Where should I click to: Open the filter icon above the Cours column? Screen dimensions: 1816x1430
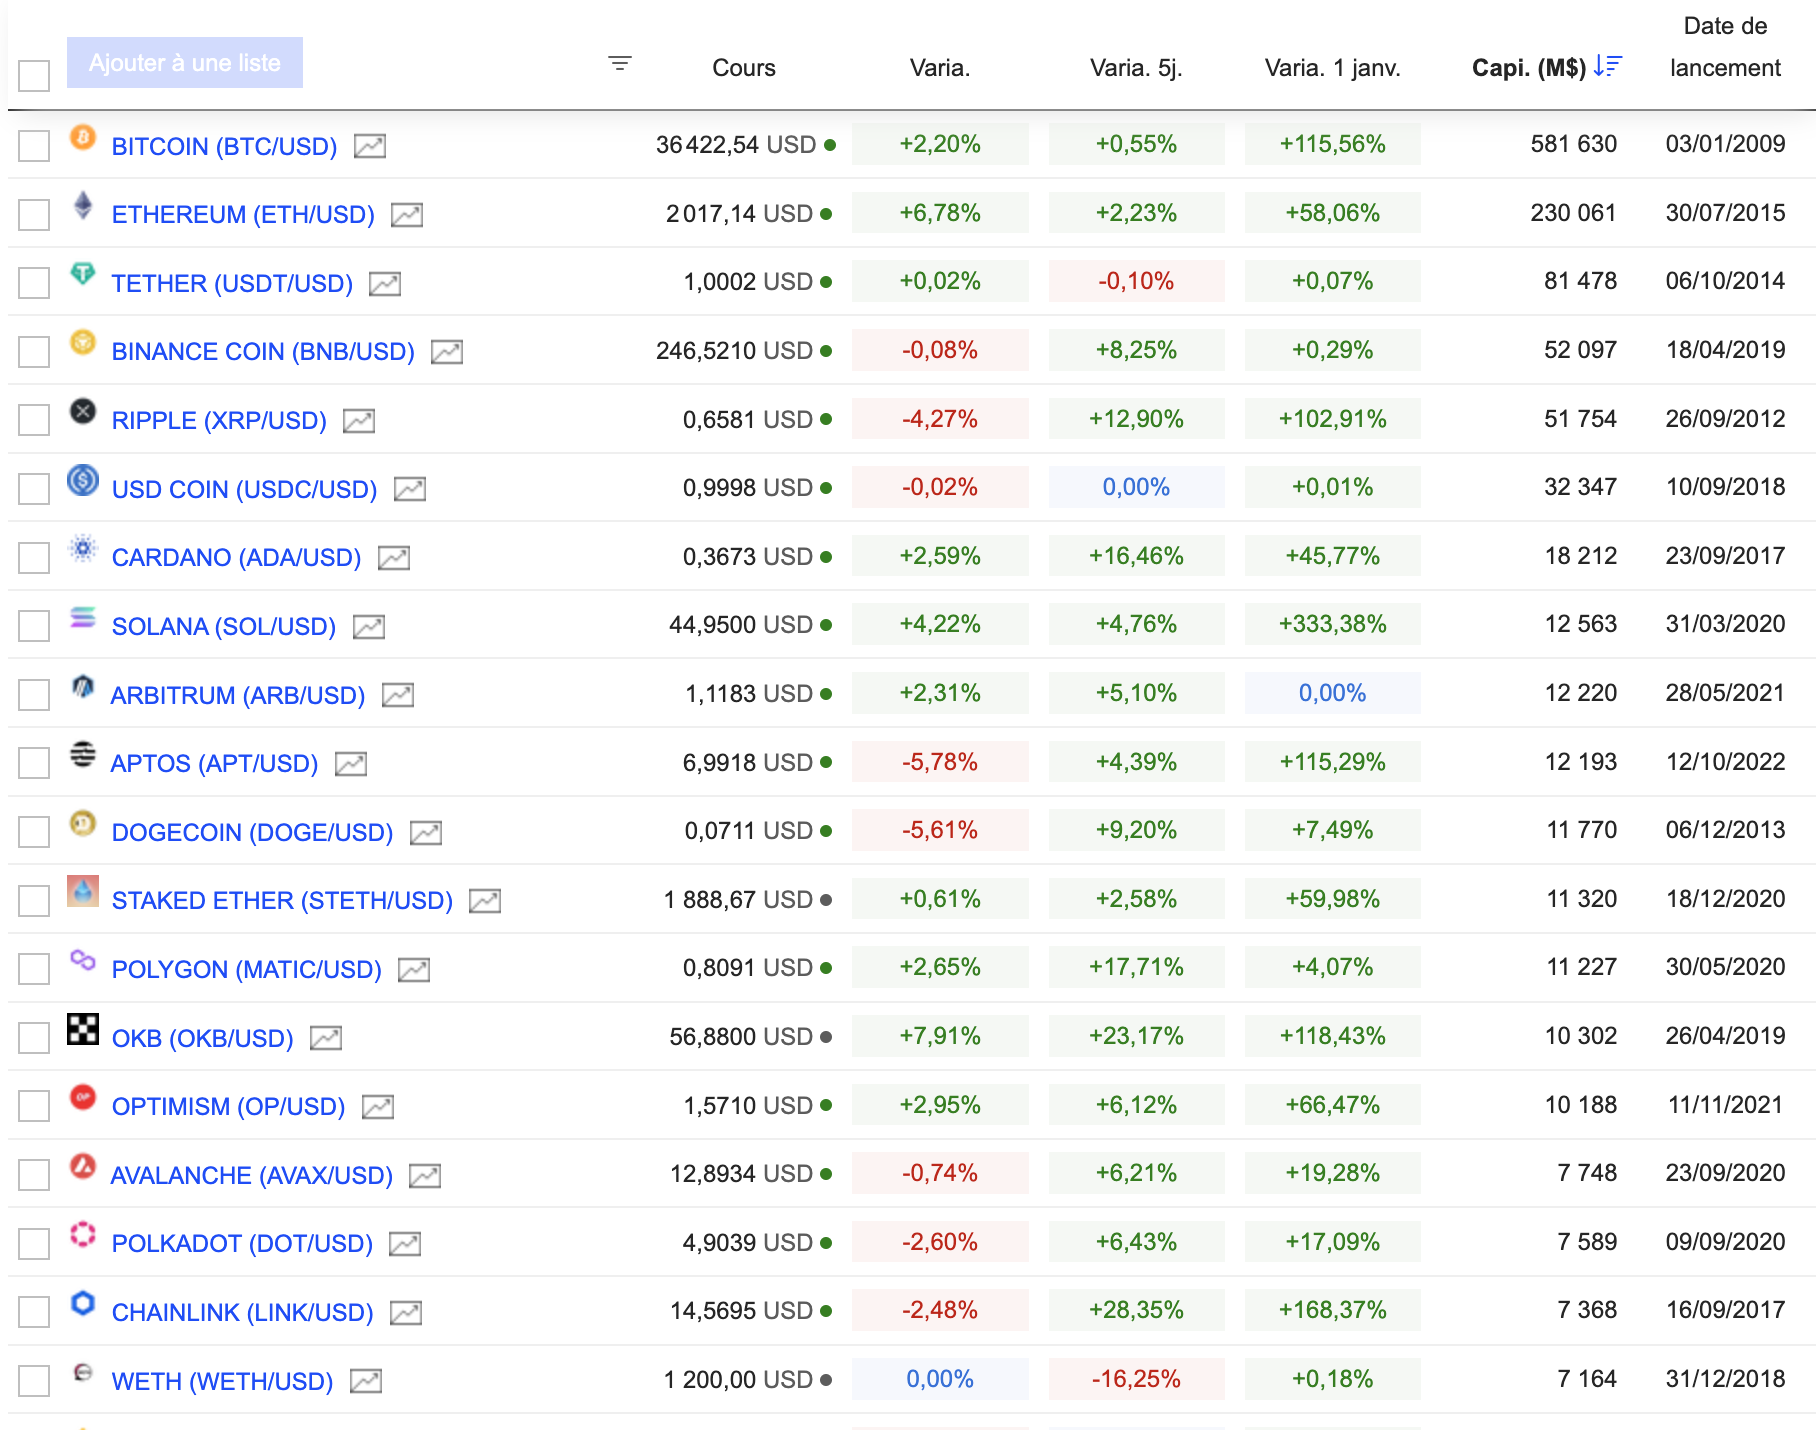[620, 63]
